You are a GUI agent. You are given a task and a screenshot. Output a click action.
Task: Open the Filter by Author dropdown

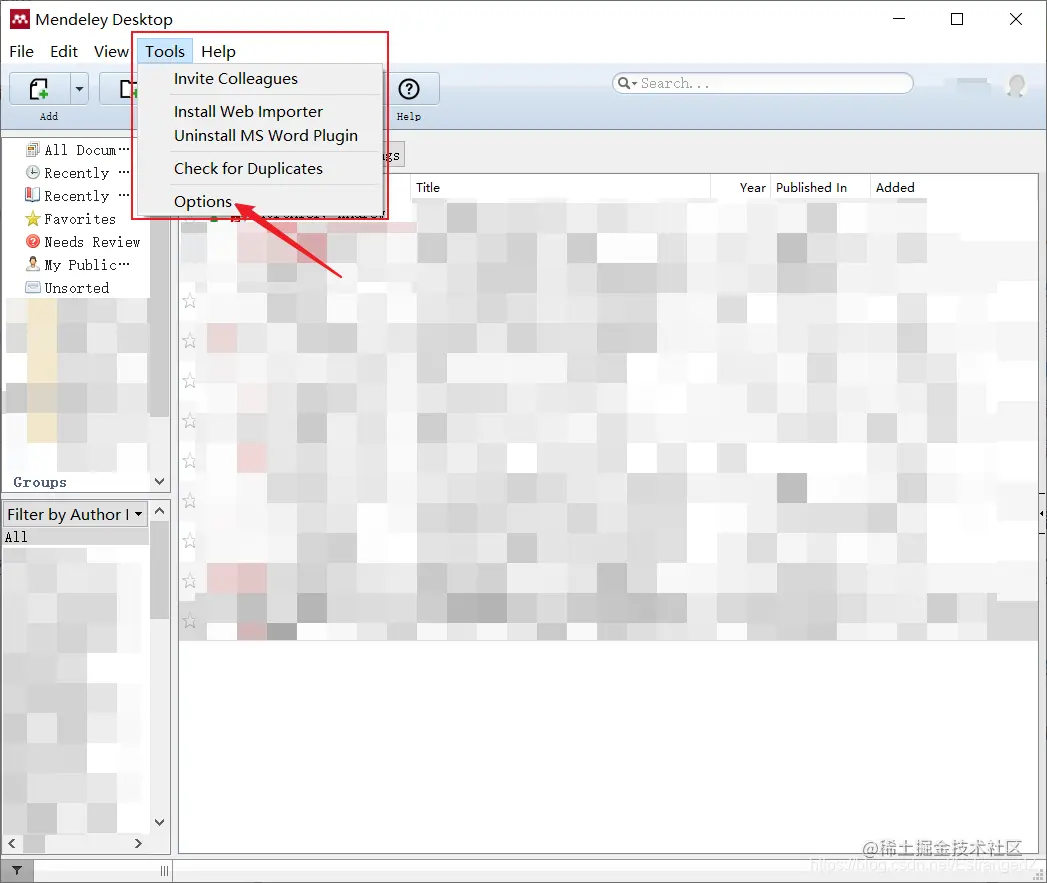[x=75, y=514]
